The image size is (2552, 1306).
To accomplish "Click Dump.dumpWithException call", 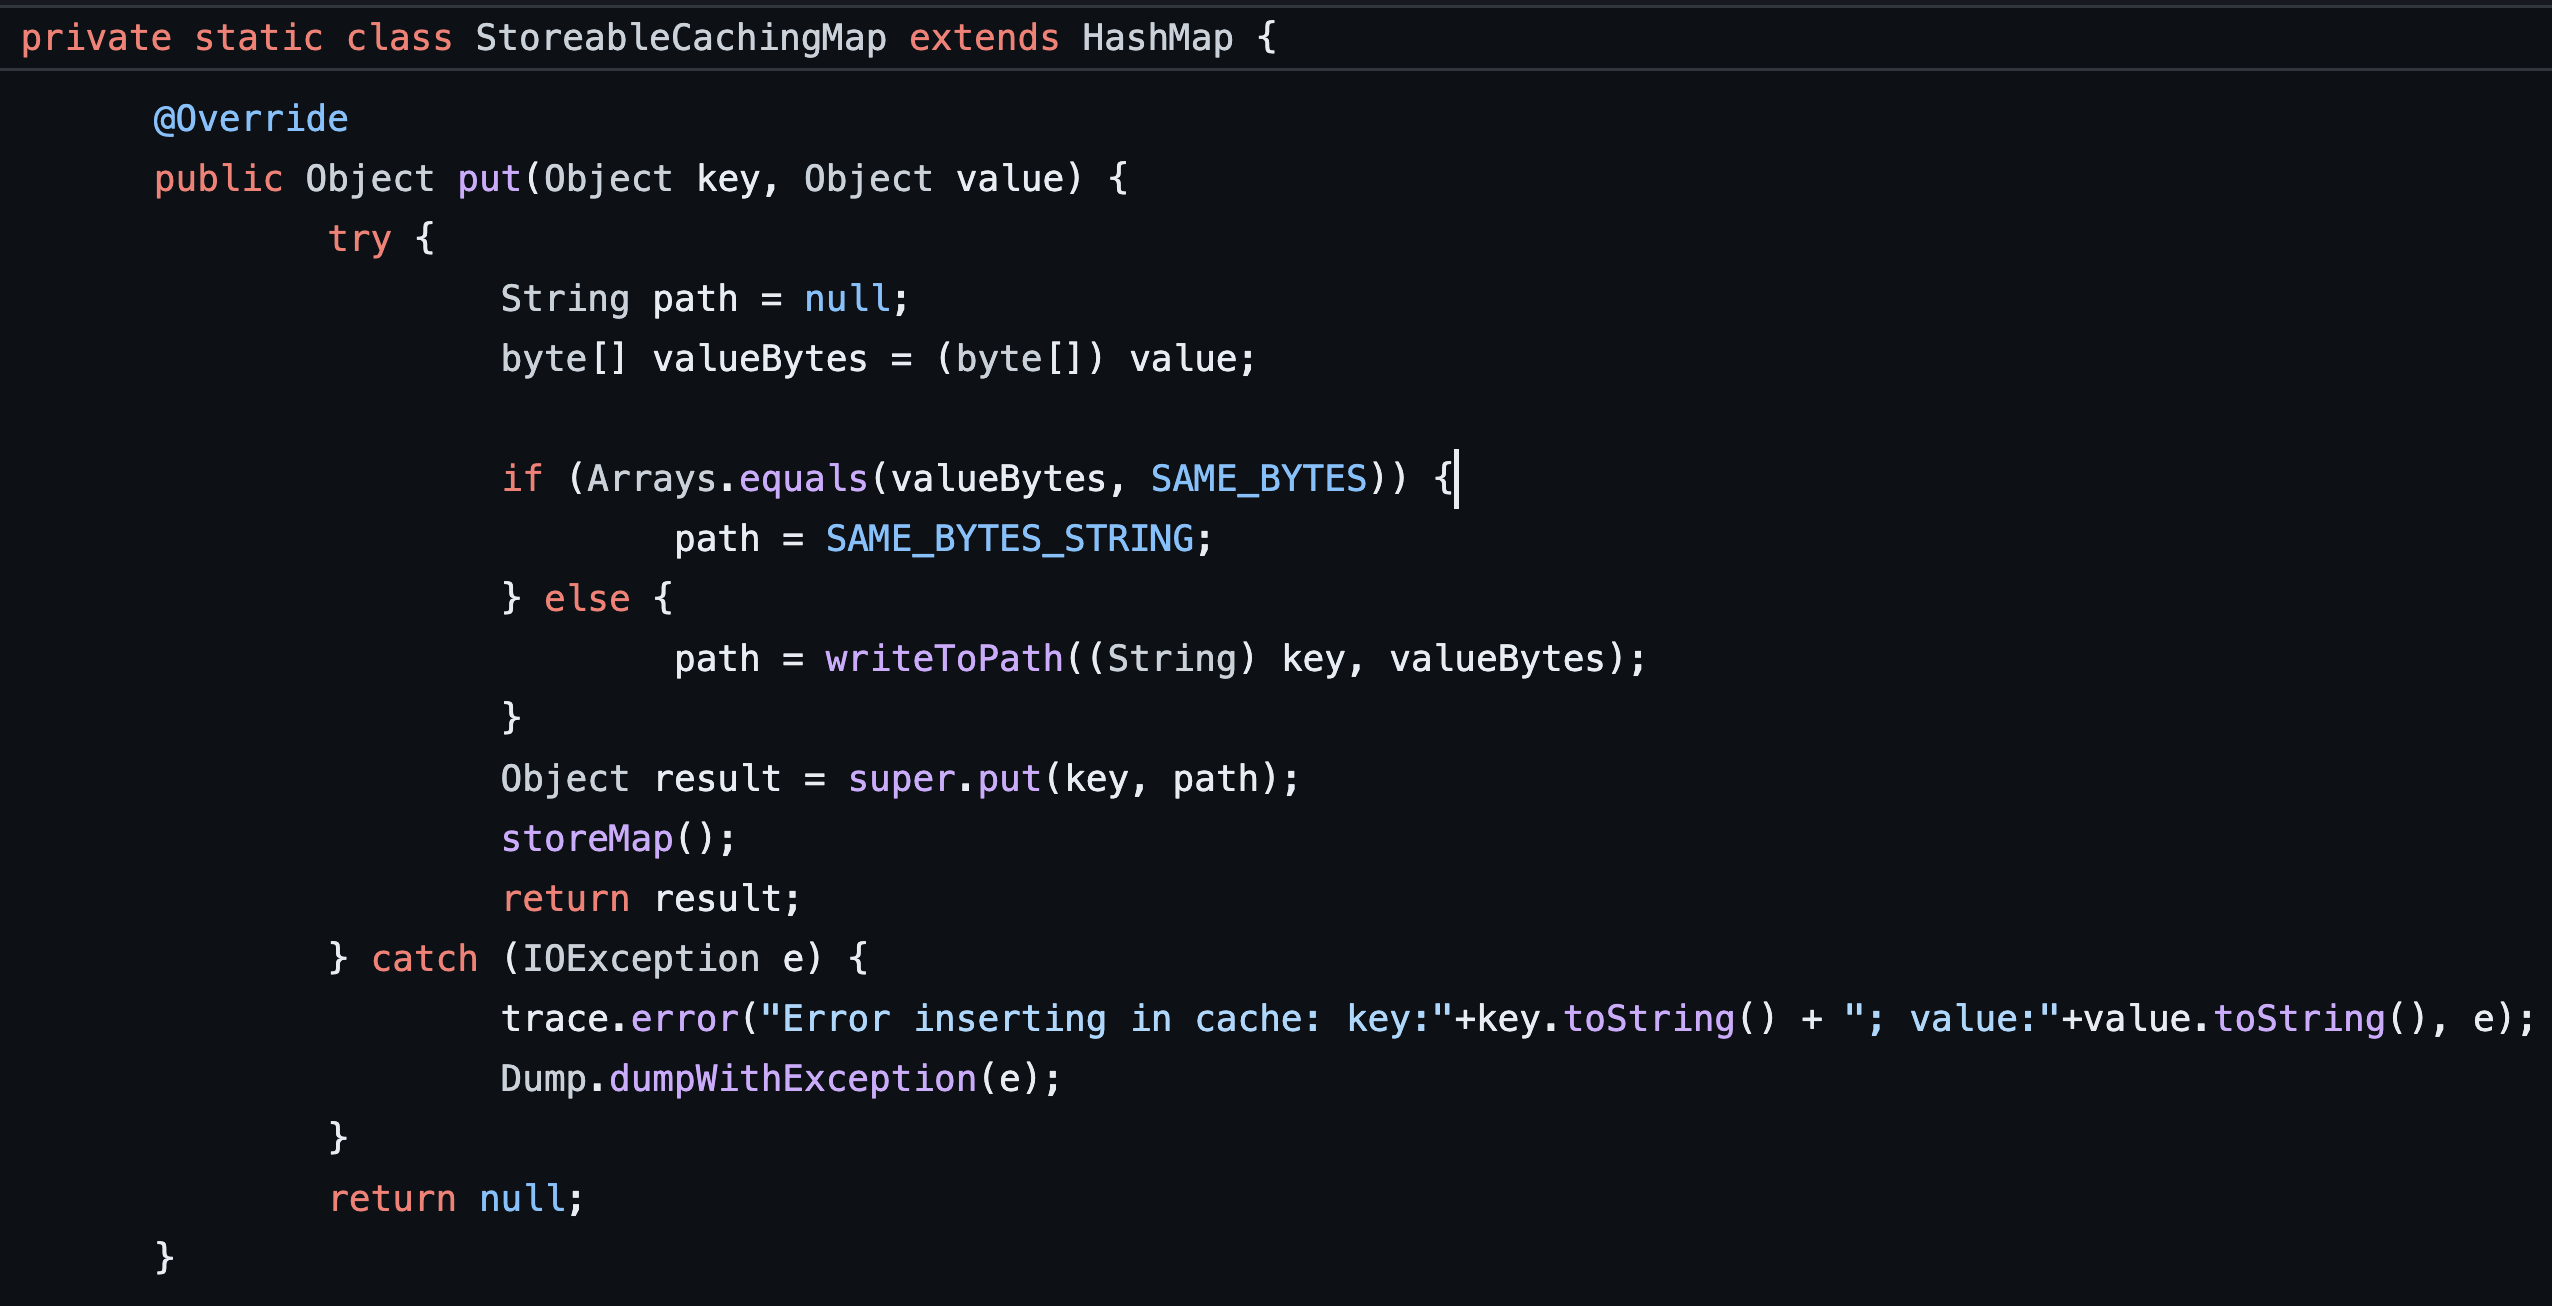I will 738,1079.
